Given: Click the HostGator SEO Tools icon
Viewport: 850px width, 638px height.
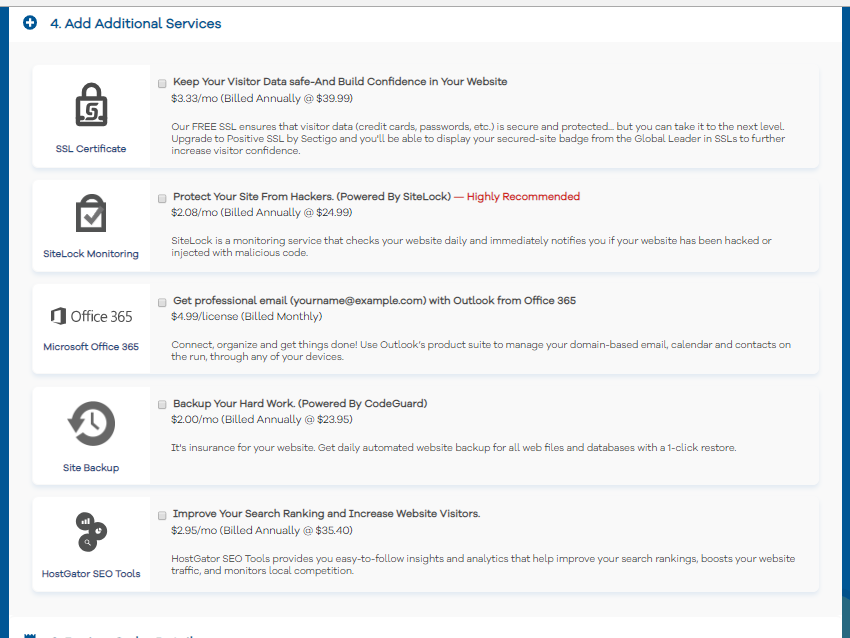Looking at the screenshot, I should tap(91, 532).
